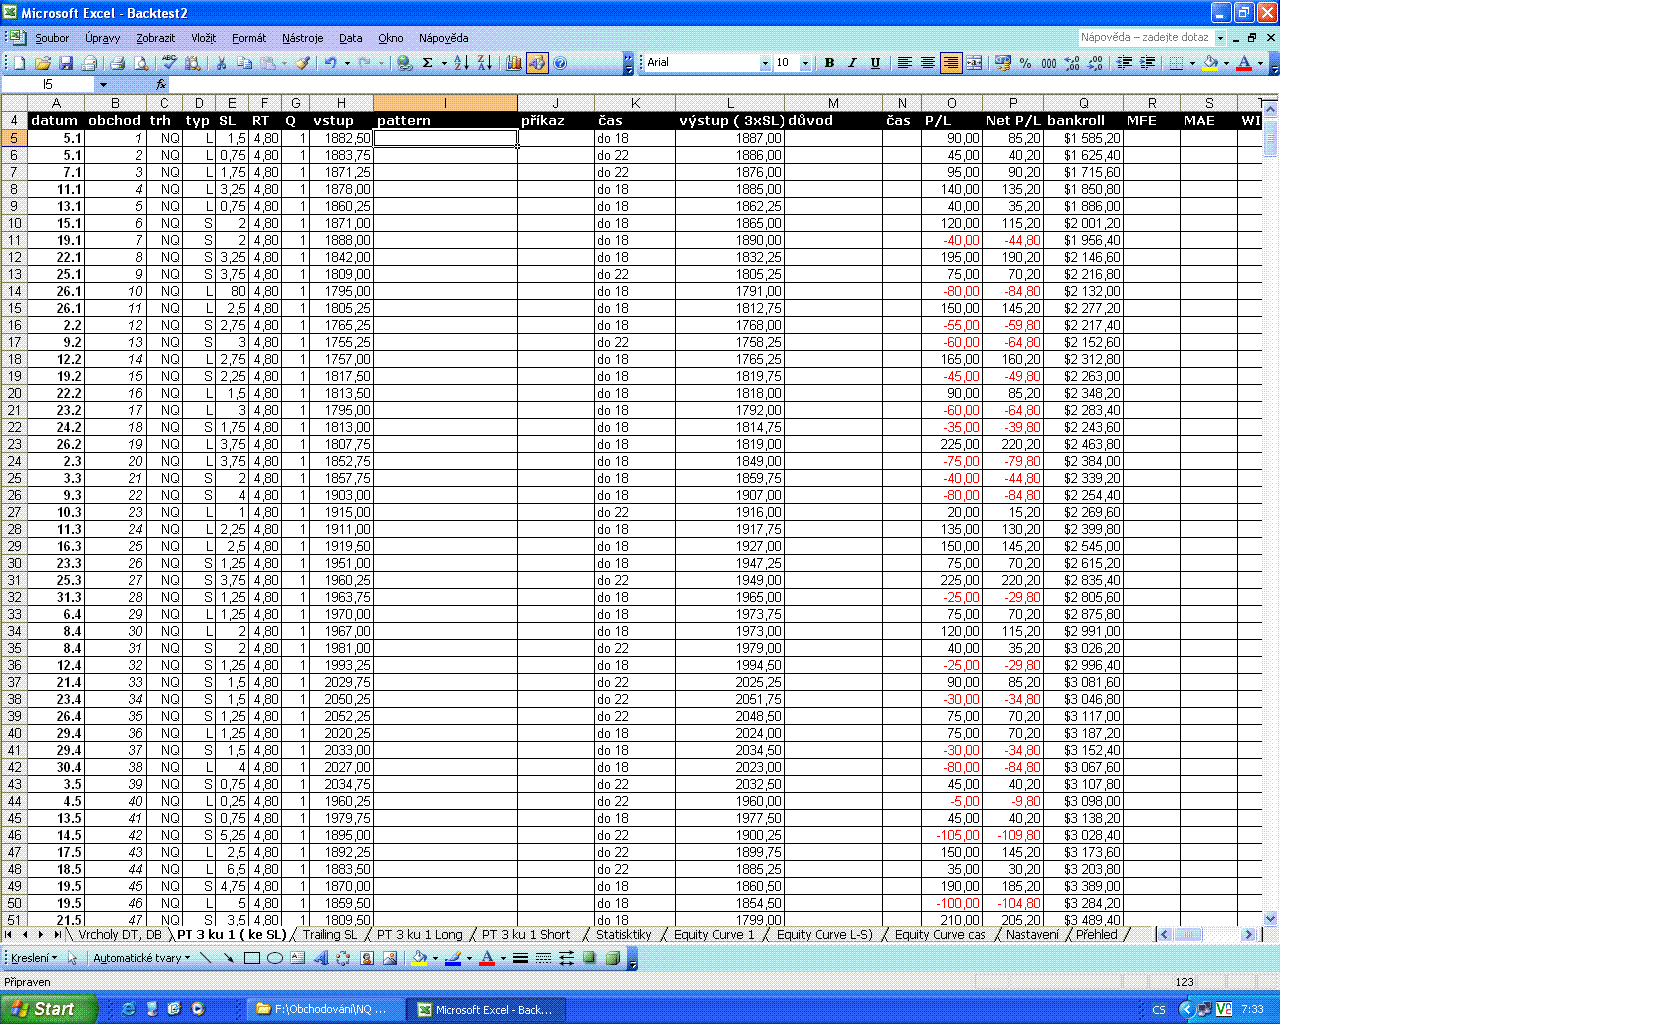Copy the selected cells
Viewport: 1680px width, 1024px height.
[x=244, y=63]
